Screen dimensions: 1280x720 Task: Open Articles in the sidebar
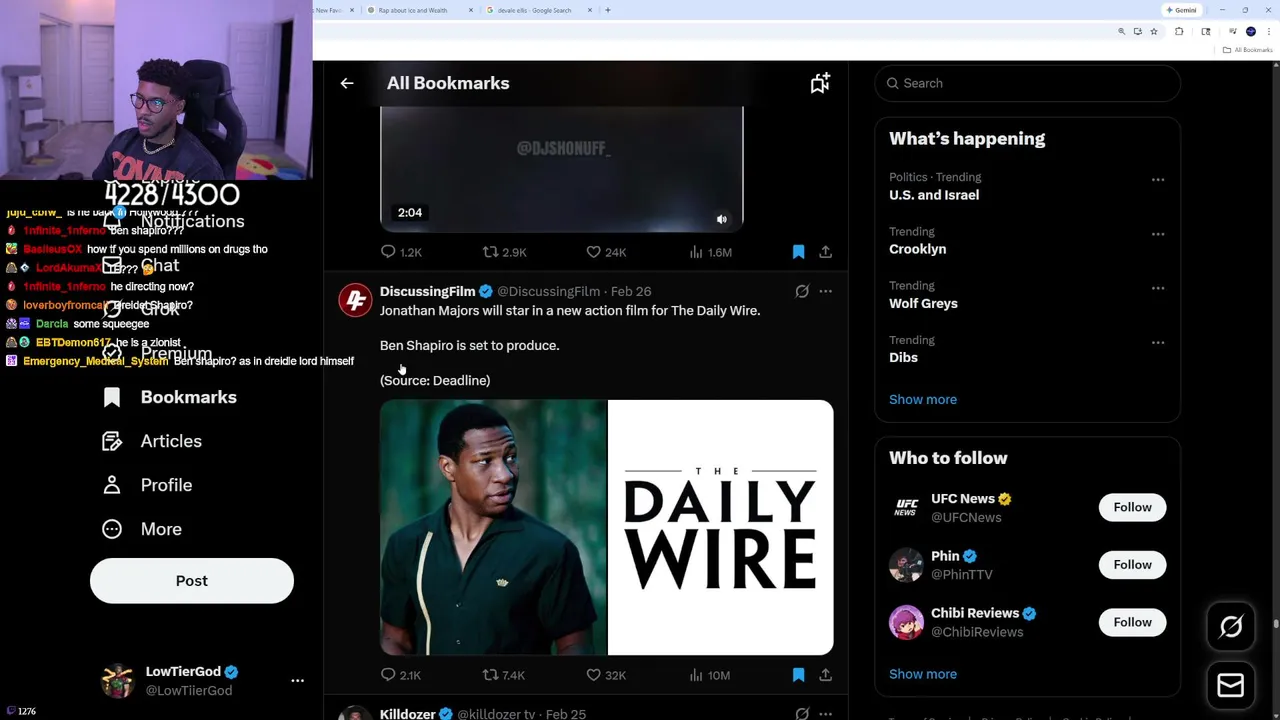pyautogui.click(x=152, y=441)
